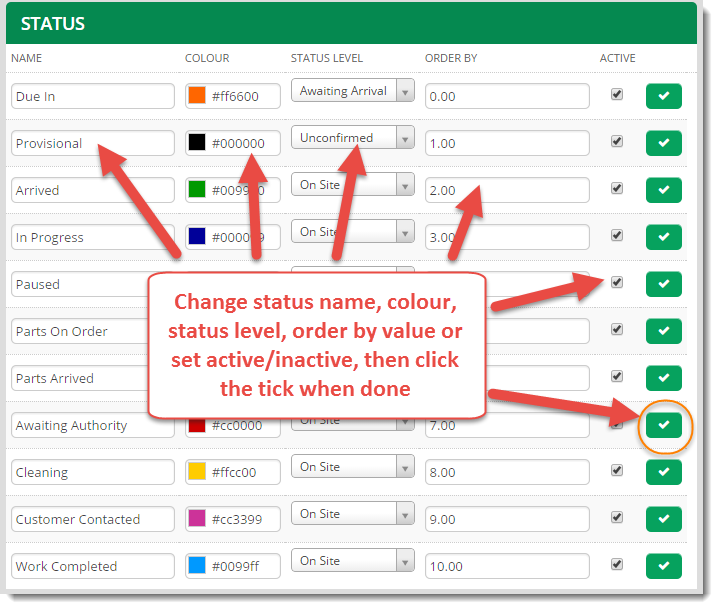Click the Customer Contacted name field
Viewport: 718px width, 609px height.
point(93,519)
